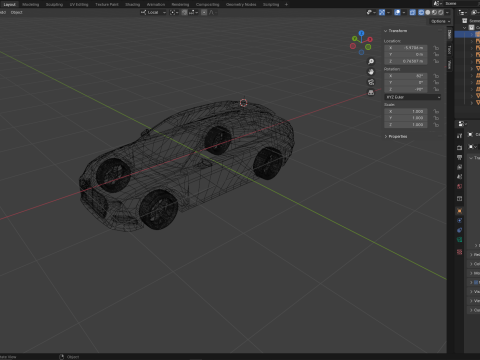The image size is (480, 360).
Task: Edit the Location X value field
Action: 406,48
